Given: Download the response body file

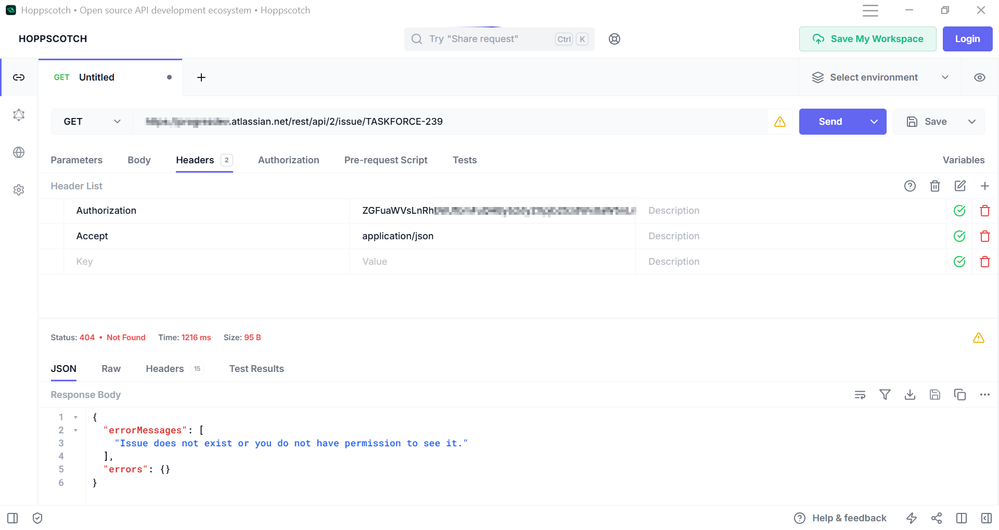Looking at the screenshot, I should (x=910, y=395).
